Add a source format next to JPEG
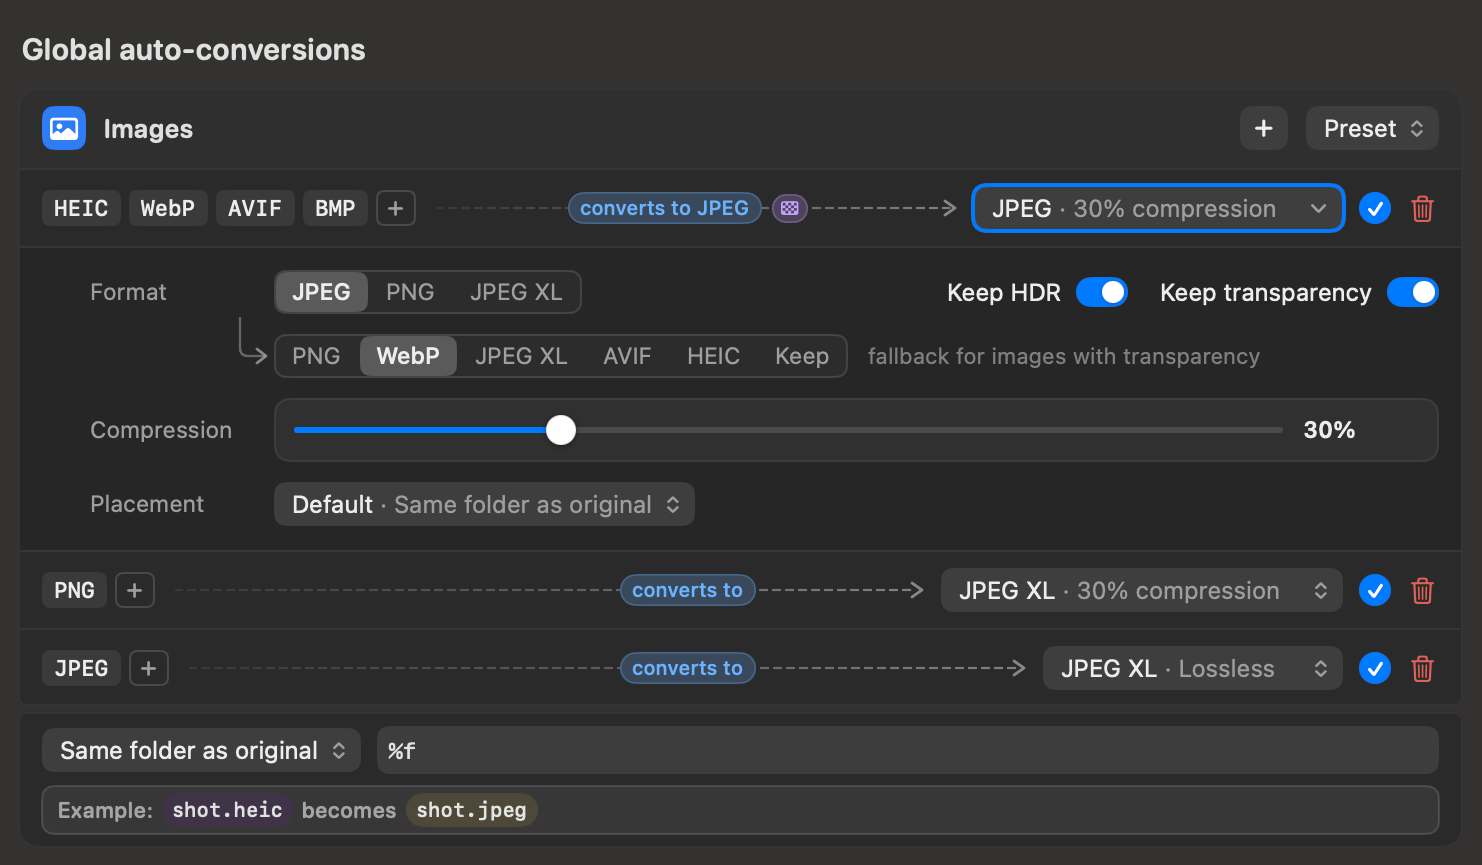1482x865 pixels. pos(149,668)
